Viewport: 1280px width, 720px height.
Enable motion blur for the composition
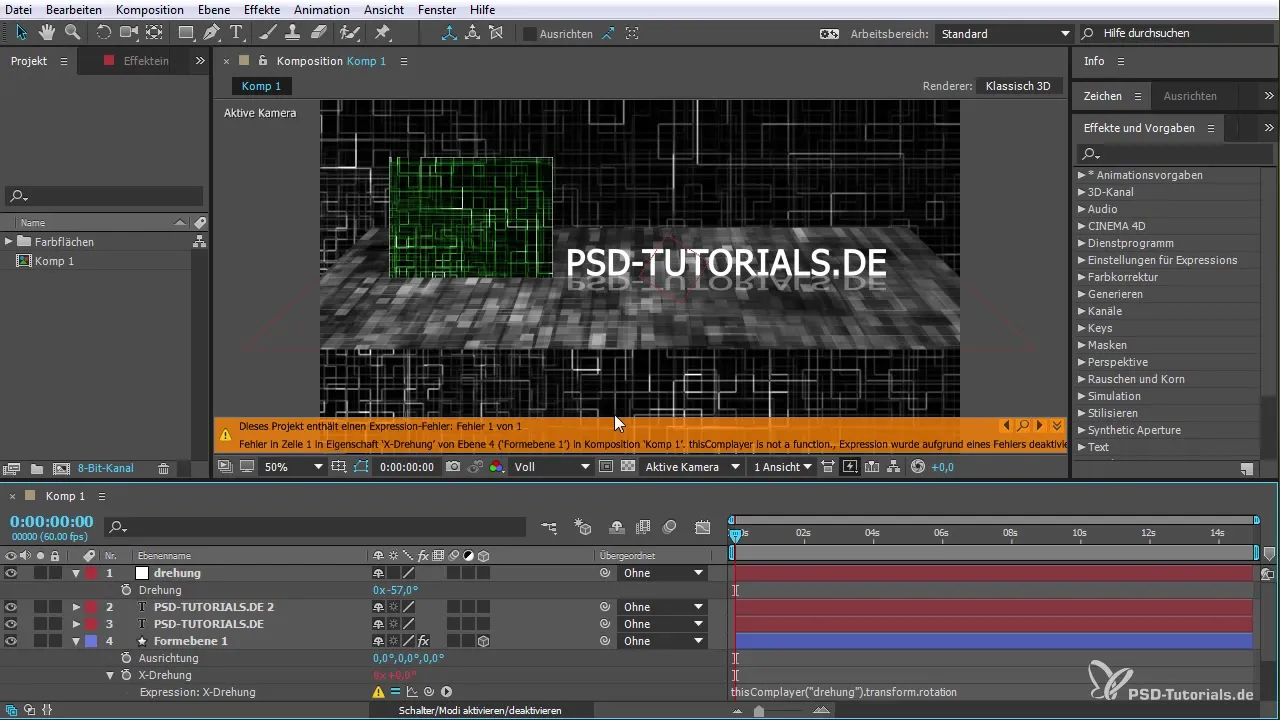coord(670,526)
